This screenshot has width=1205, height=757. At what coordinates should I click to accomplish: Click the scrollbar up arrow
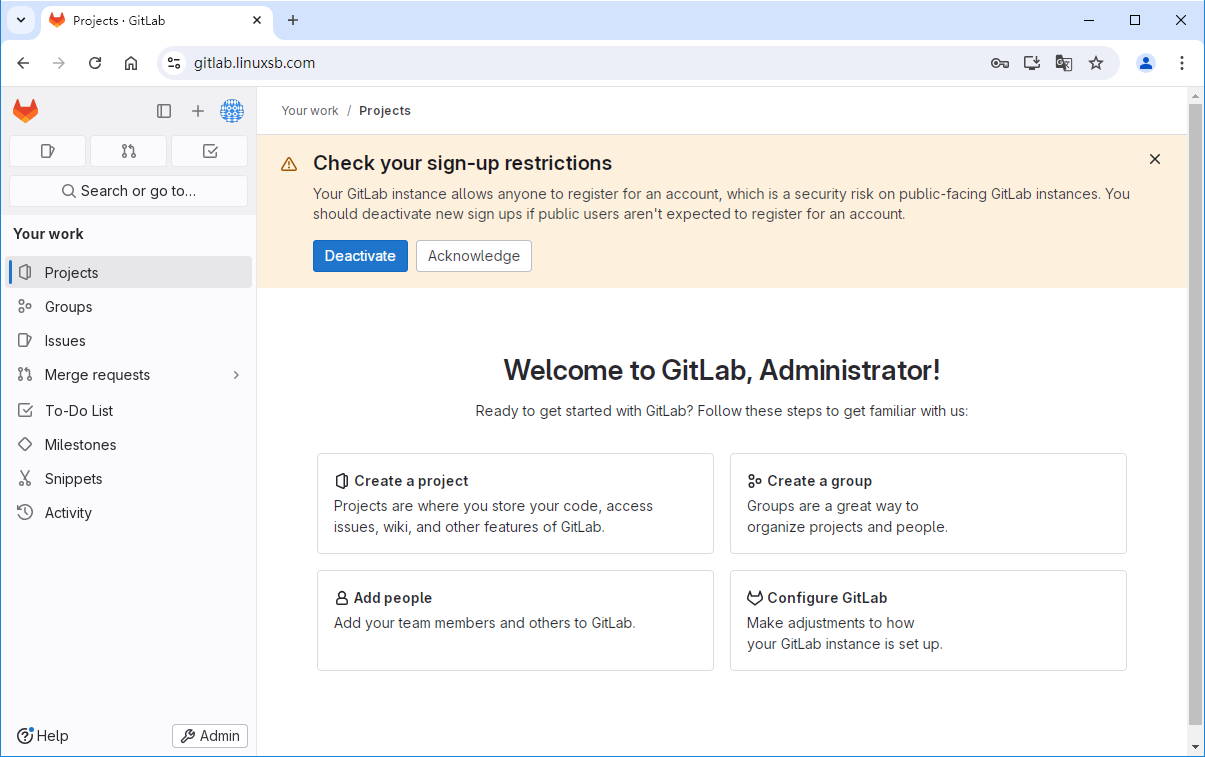1196,95
